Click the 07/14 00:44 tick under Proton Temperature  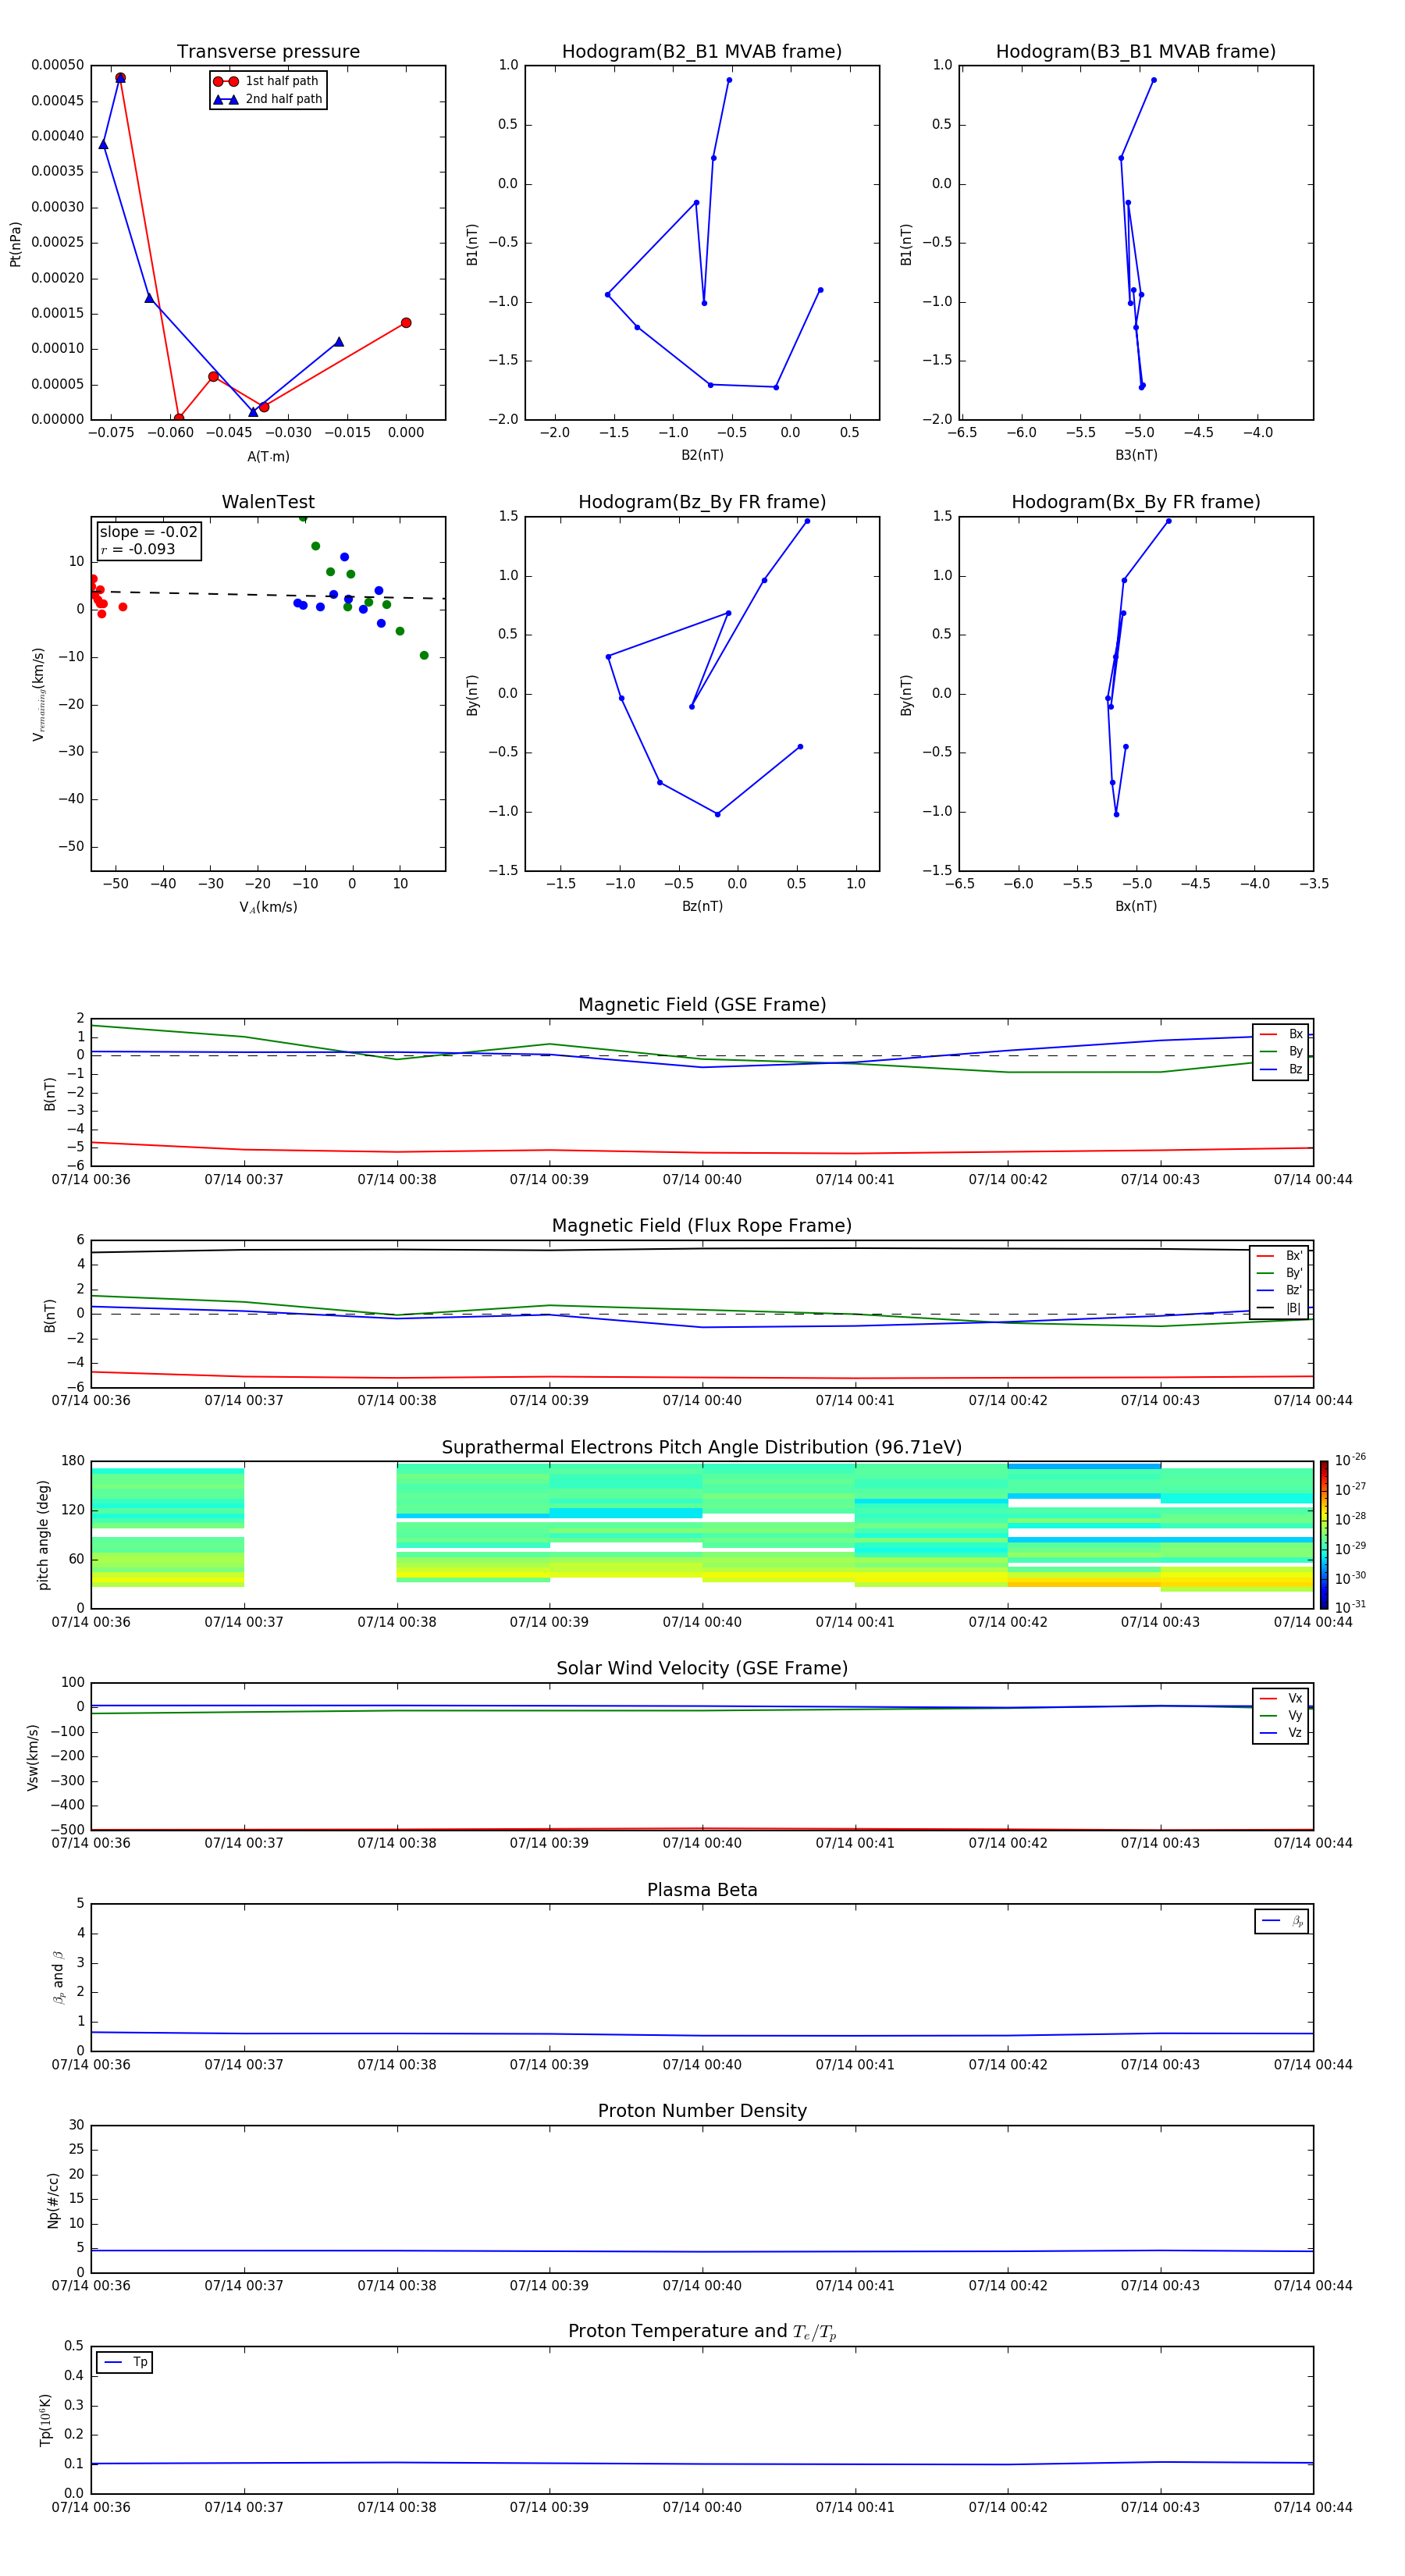tap(1313, 2508)
